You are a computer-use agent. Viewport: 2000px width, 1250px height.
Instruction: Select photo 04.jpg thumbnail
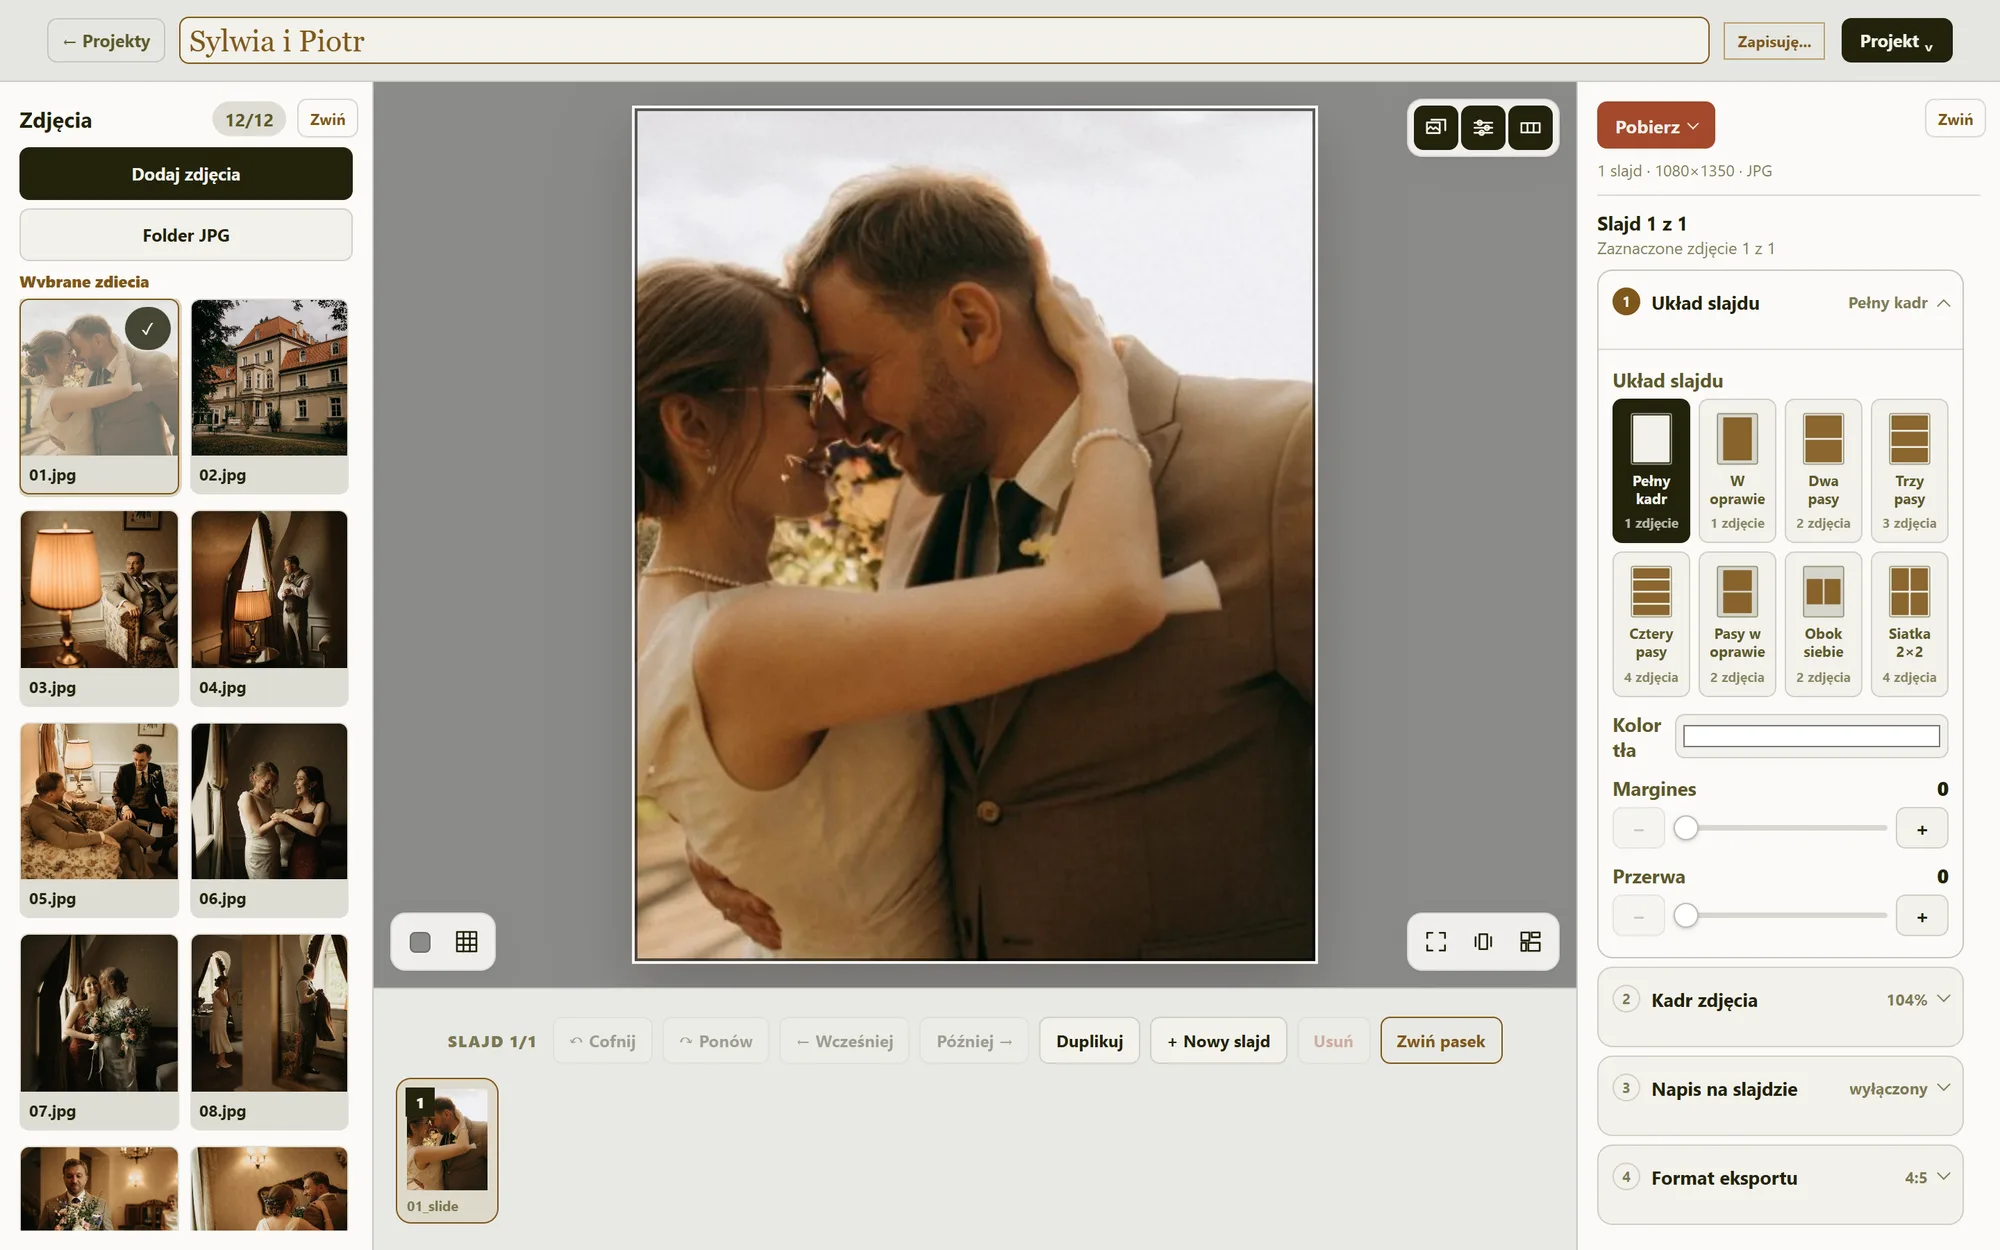tap(269, 608)
